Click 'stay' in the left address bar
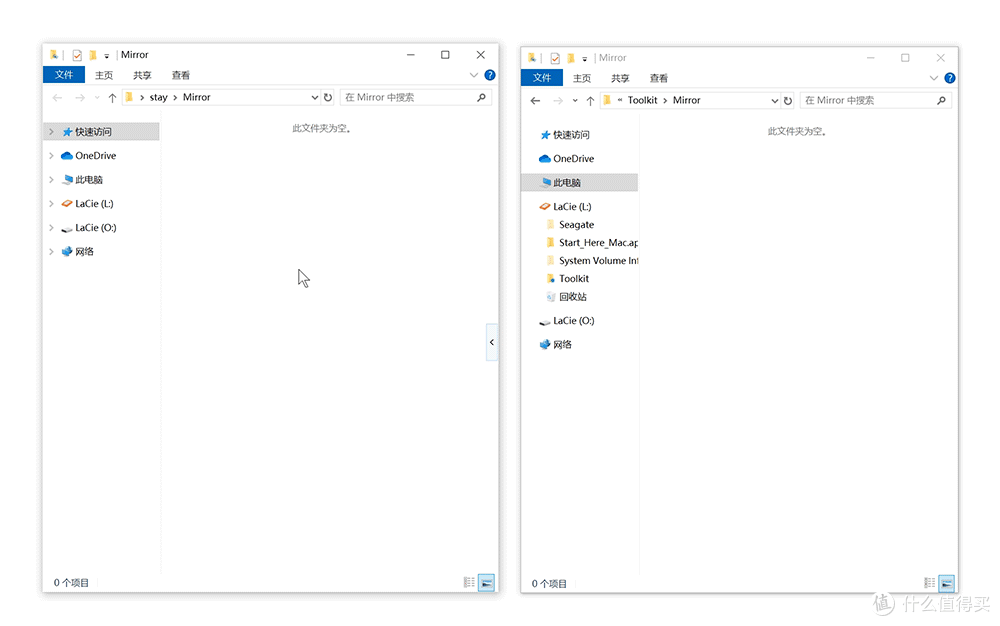The image size is (1000, 626). tap(158, 98)
